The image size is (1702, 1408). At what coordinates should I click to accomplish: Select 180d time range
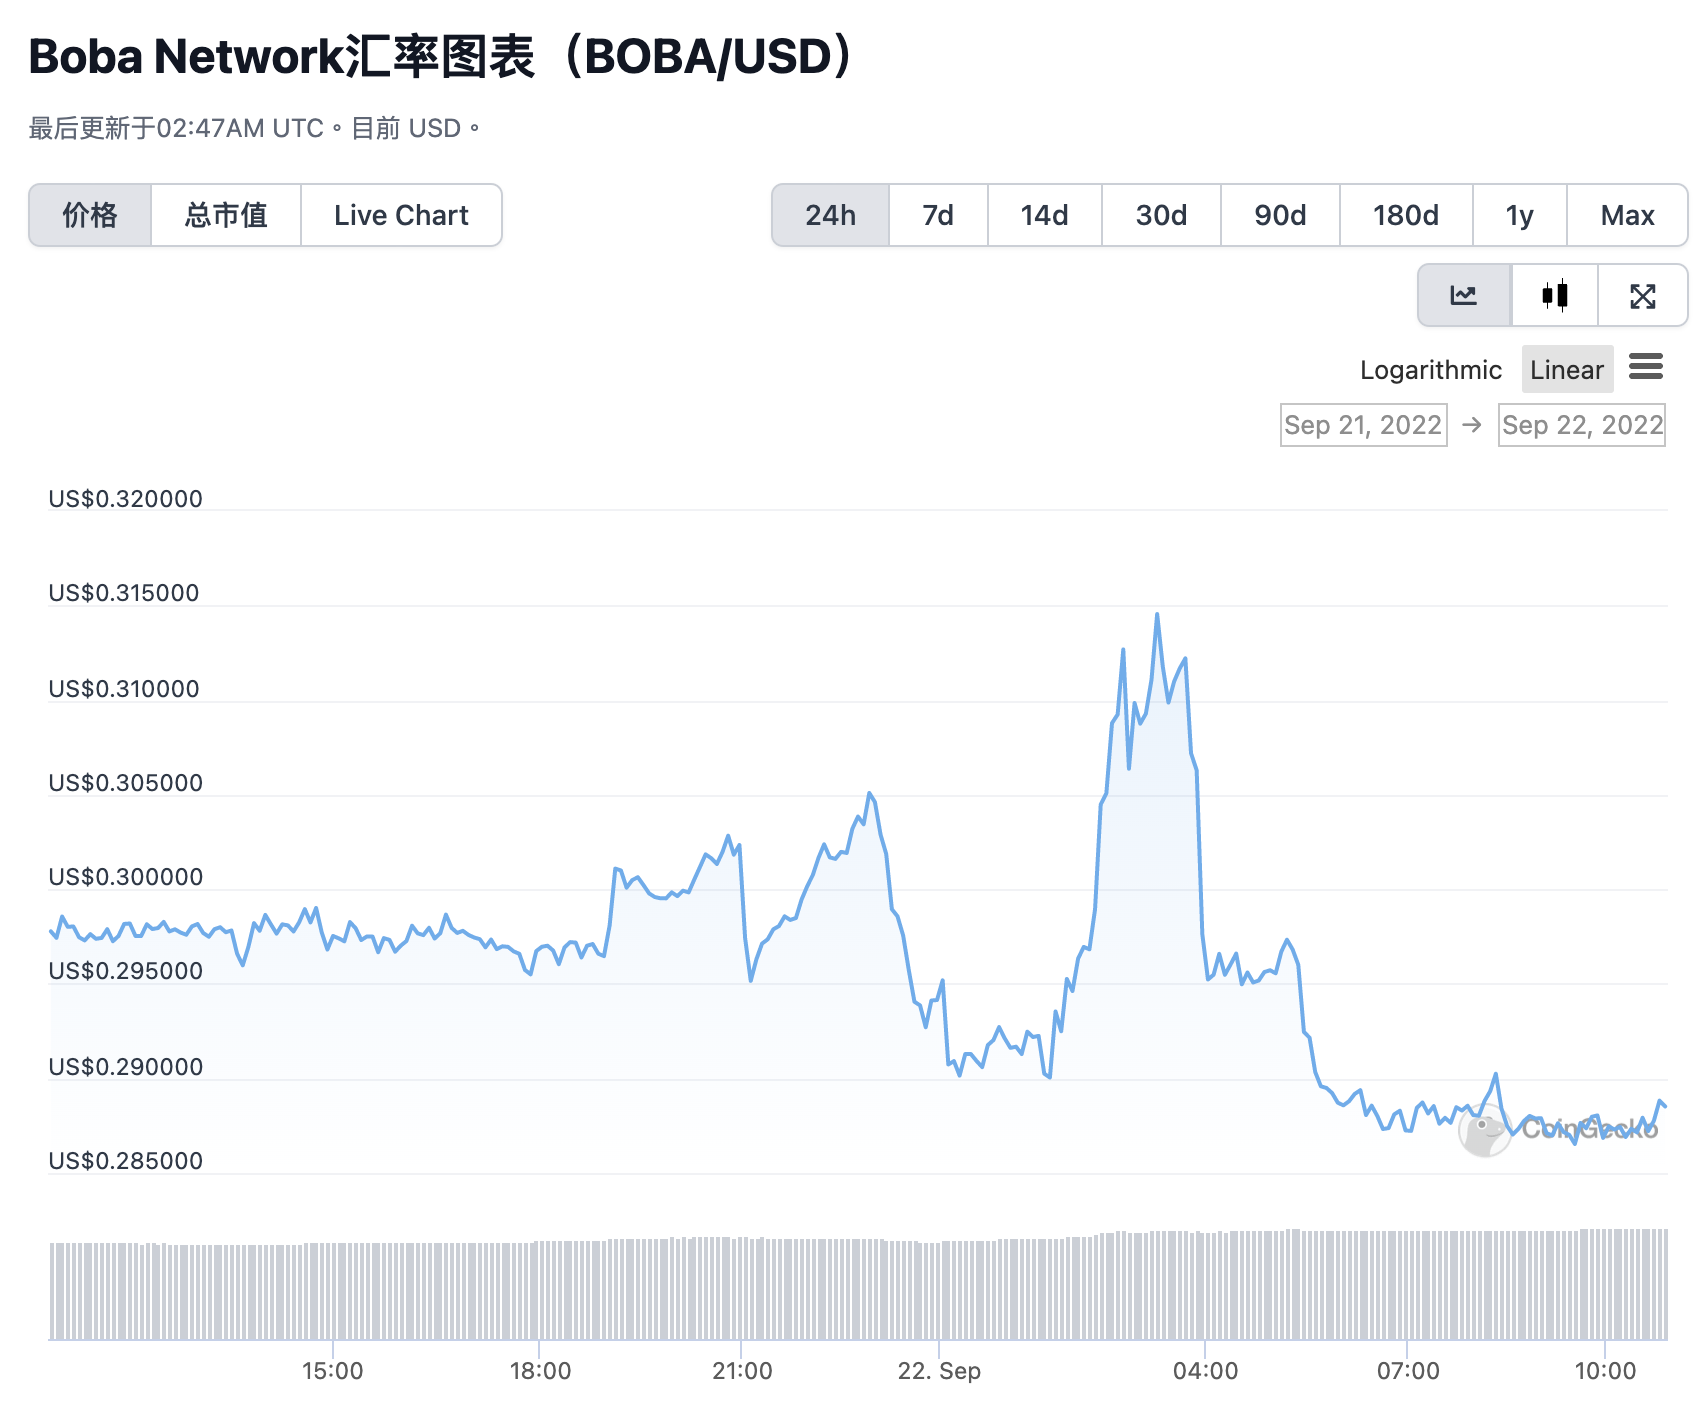(1406, 215)
